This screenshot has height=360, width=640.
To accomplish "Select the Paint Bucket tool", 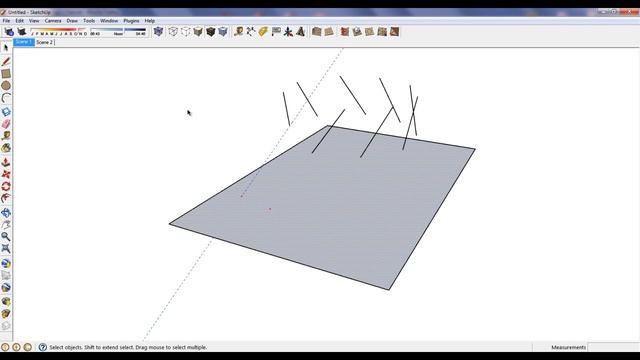I will (x=6, y=148).
